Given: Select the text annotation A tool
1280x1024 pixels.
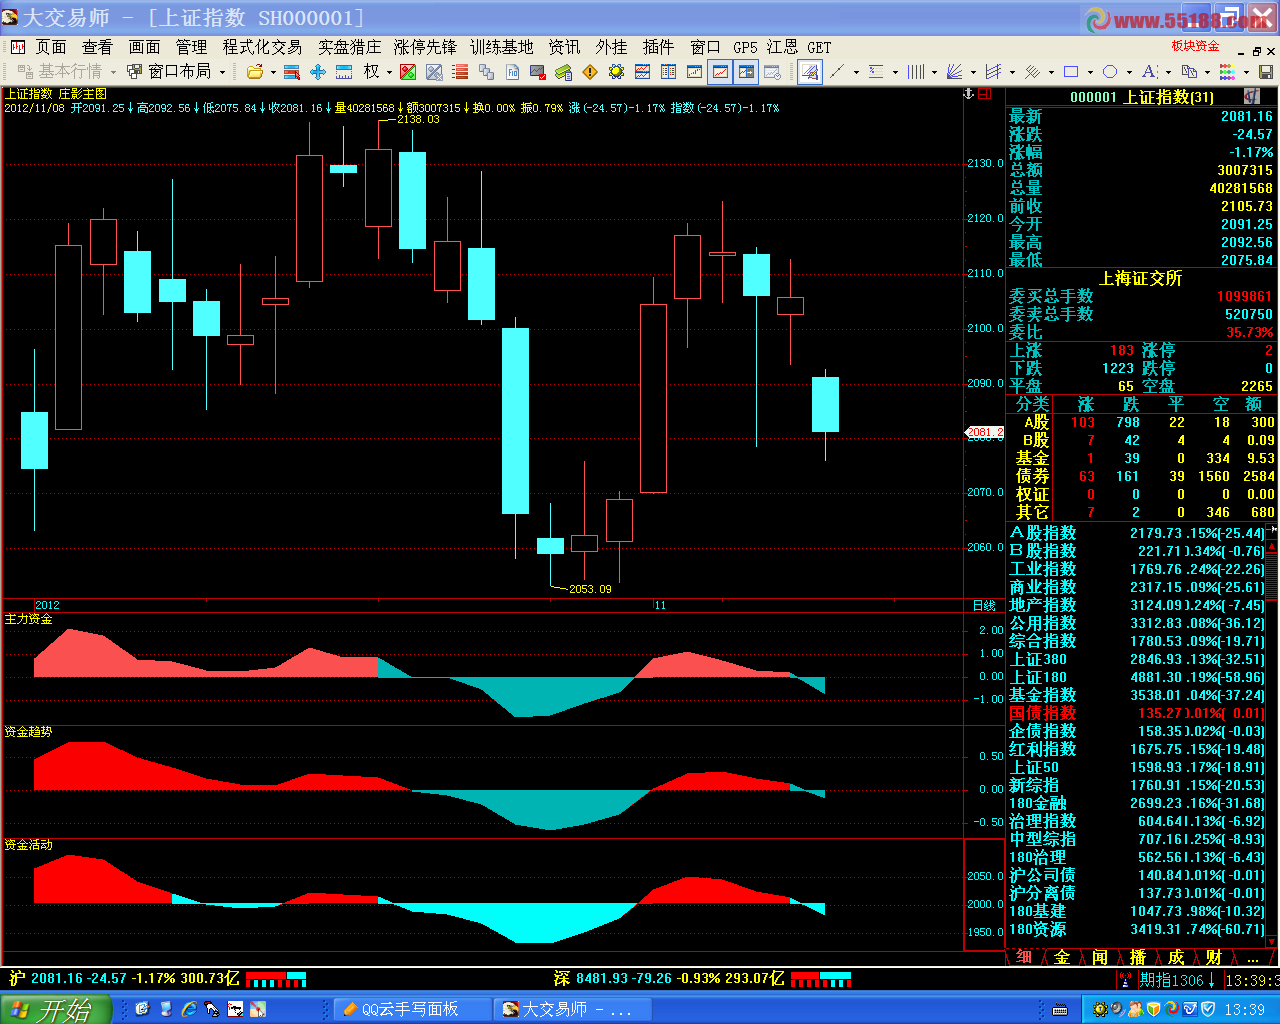Looking at the screenshot, I should pyautogui.click(x=1148, y=72).
